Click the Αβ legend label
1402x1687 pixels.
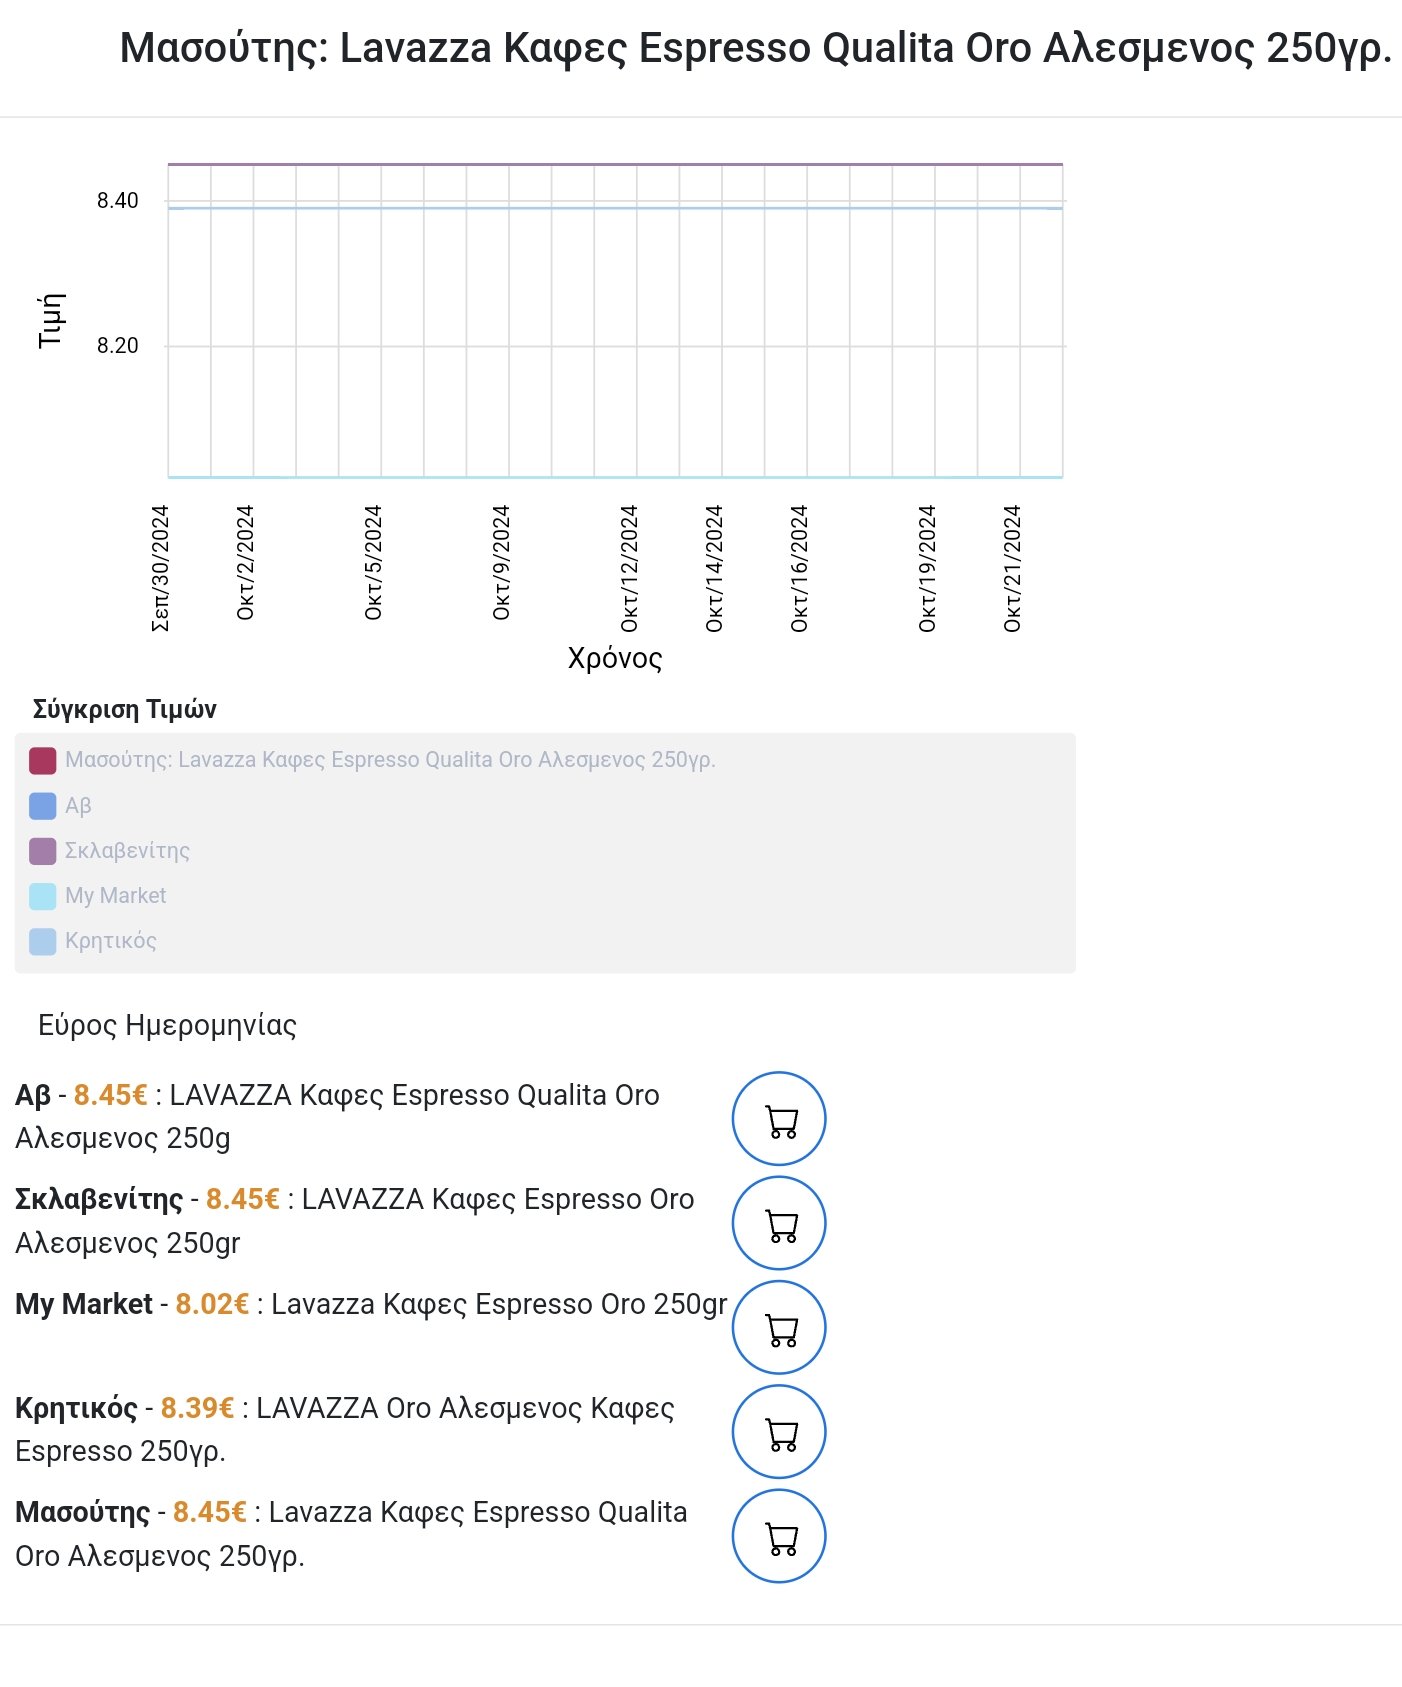click(x=78, y=806)
